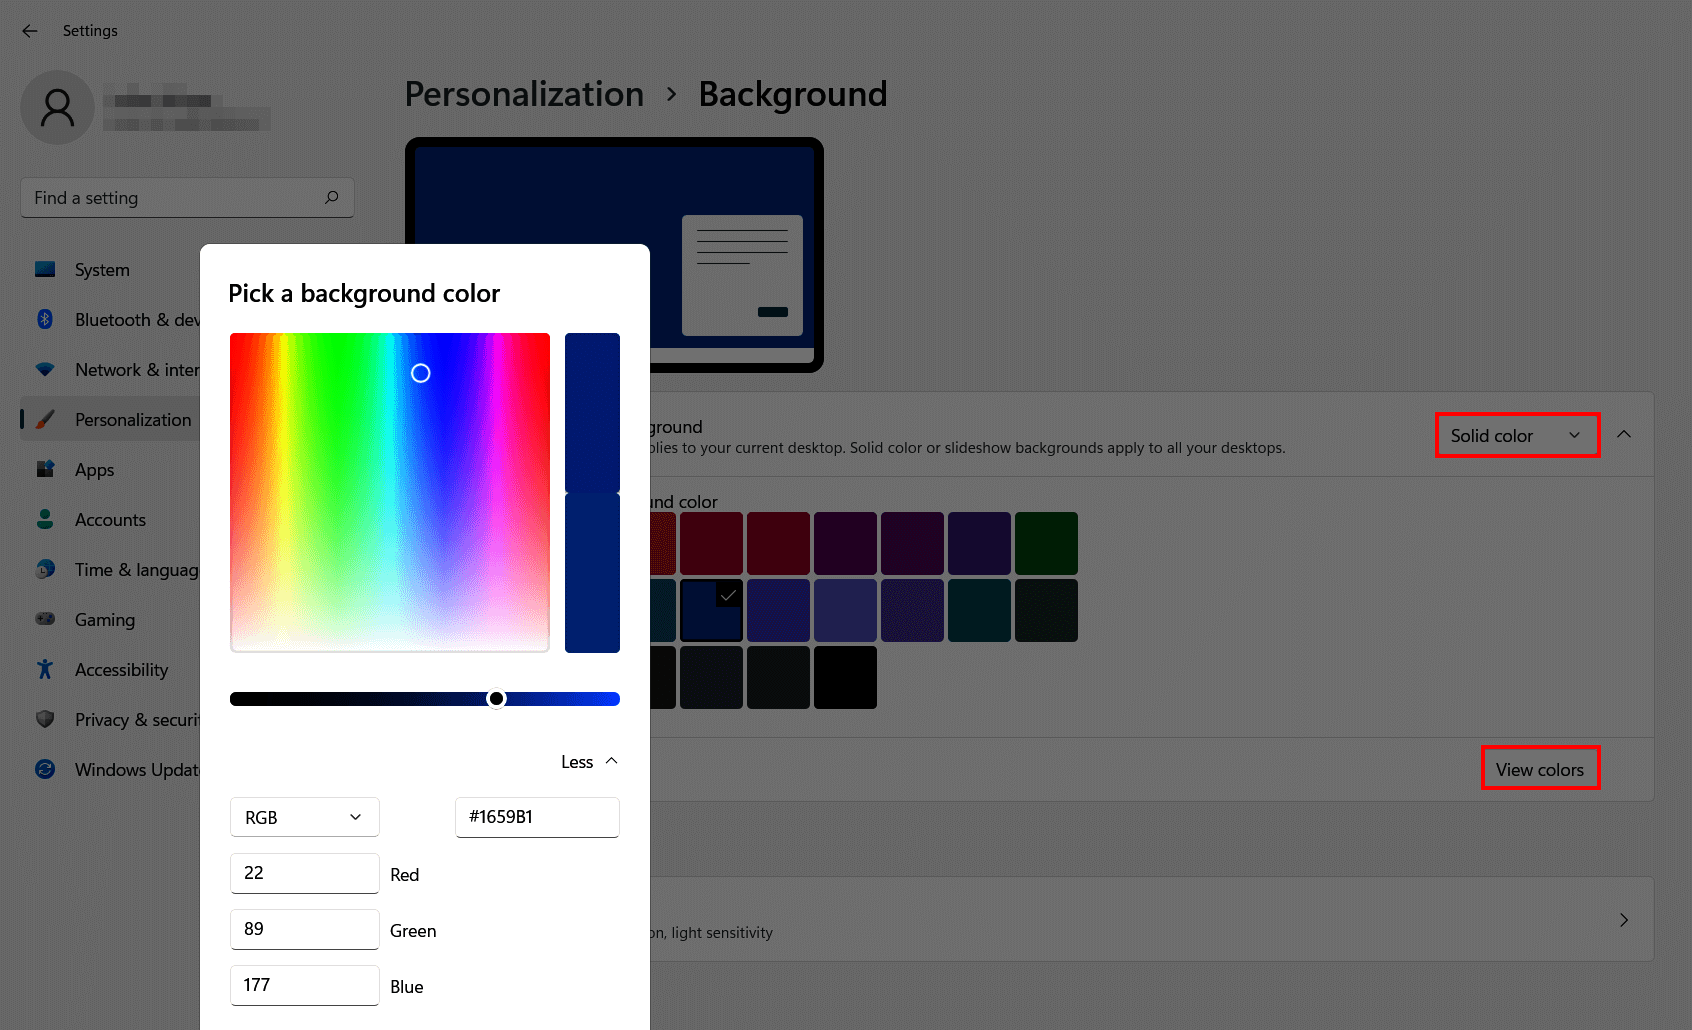Image resolution: width=1692 pixels, height=1030 pixels.
Task: Open Accessibility via its sidebar icon
Action: (x=45, y=669)
